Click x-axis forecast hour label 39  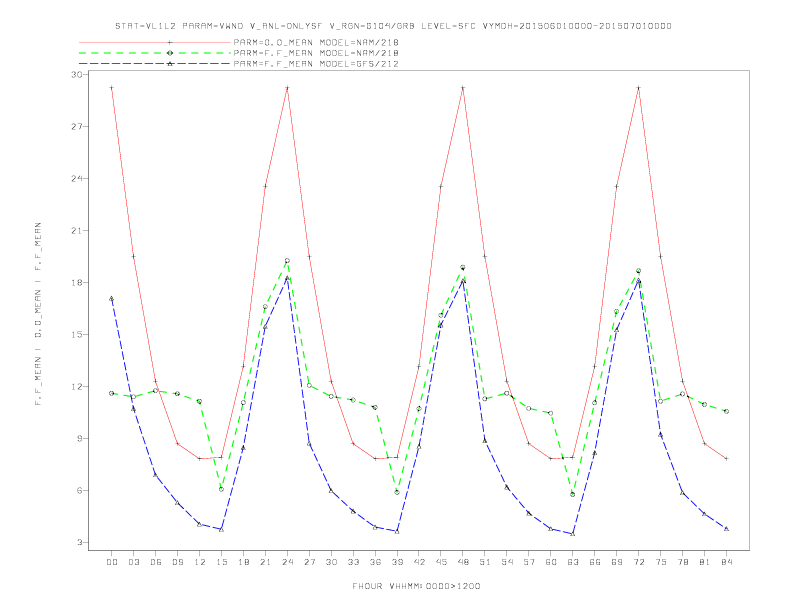[x=397, y=562]
